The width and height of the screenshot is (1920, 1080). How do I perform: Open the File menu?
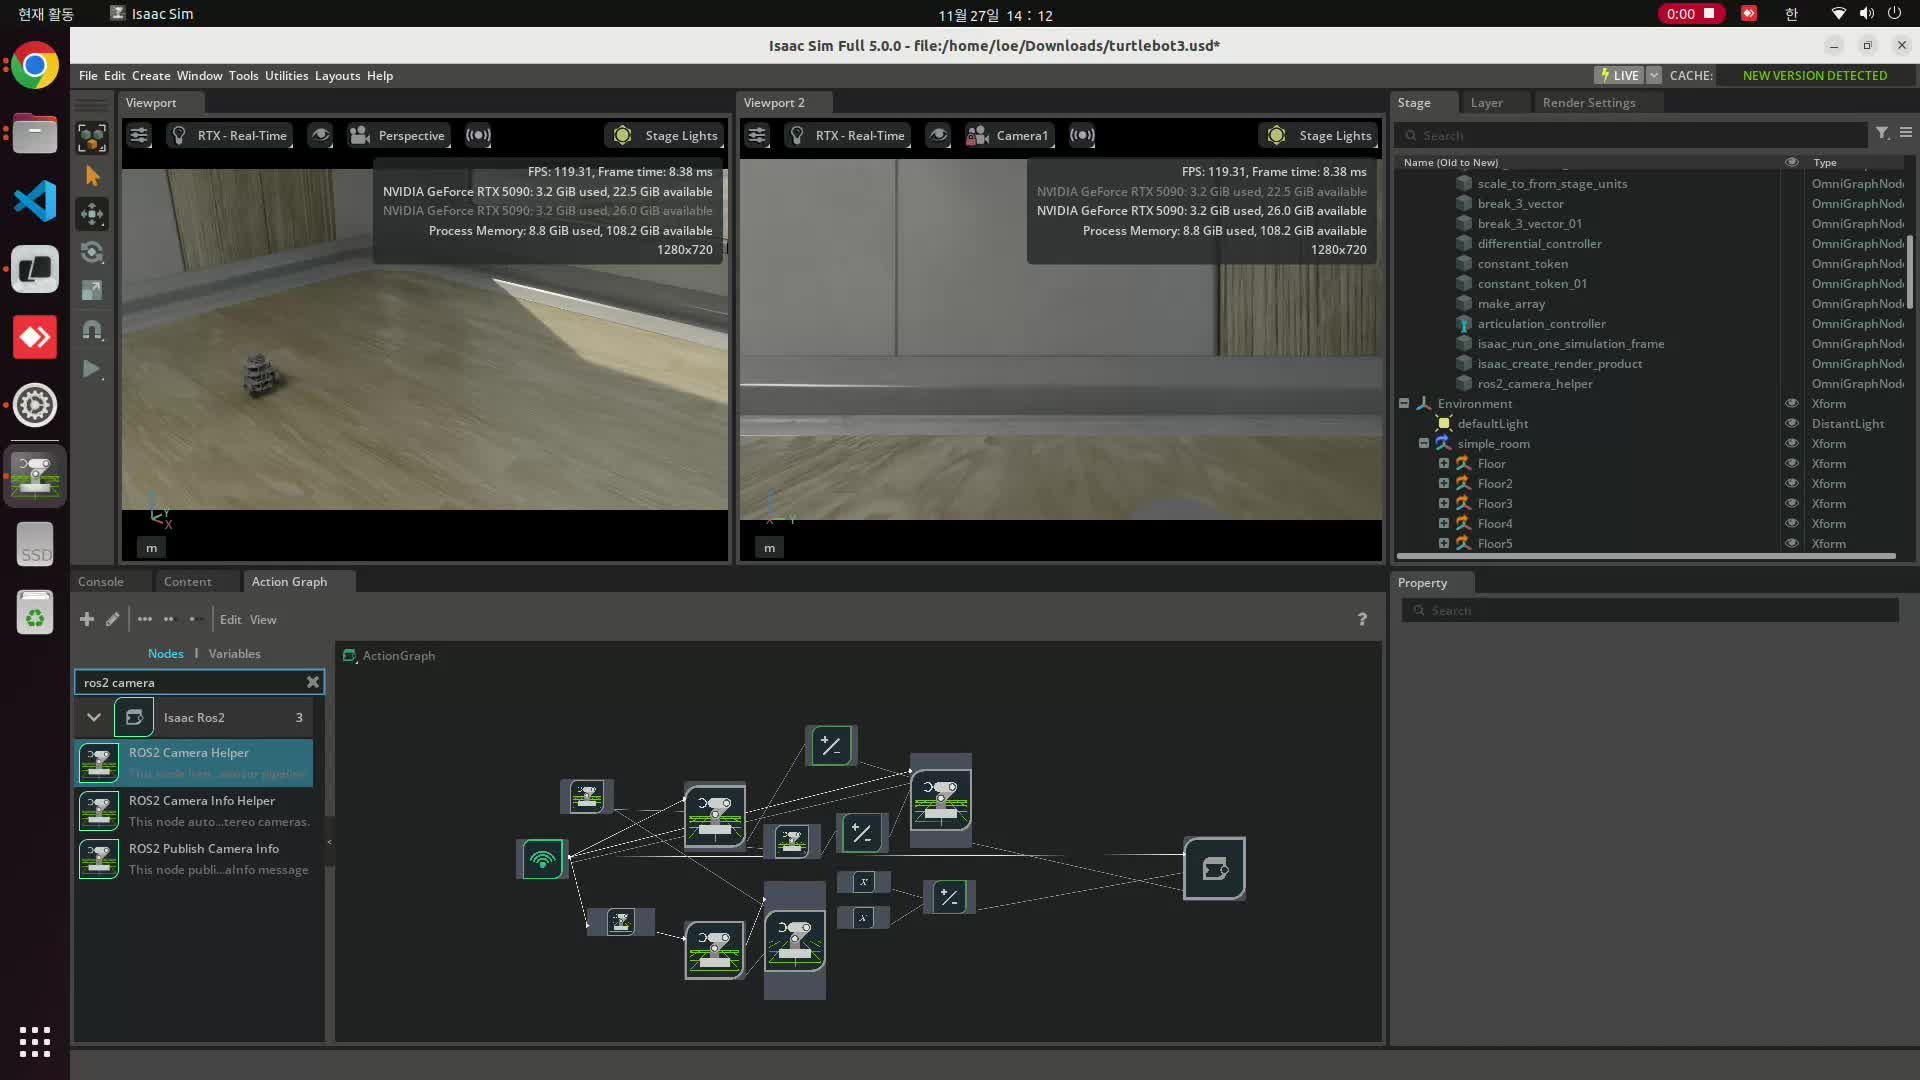point(88,76)
